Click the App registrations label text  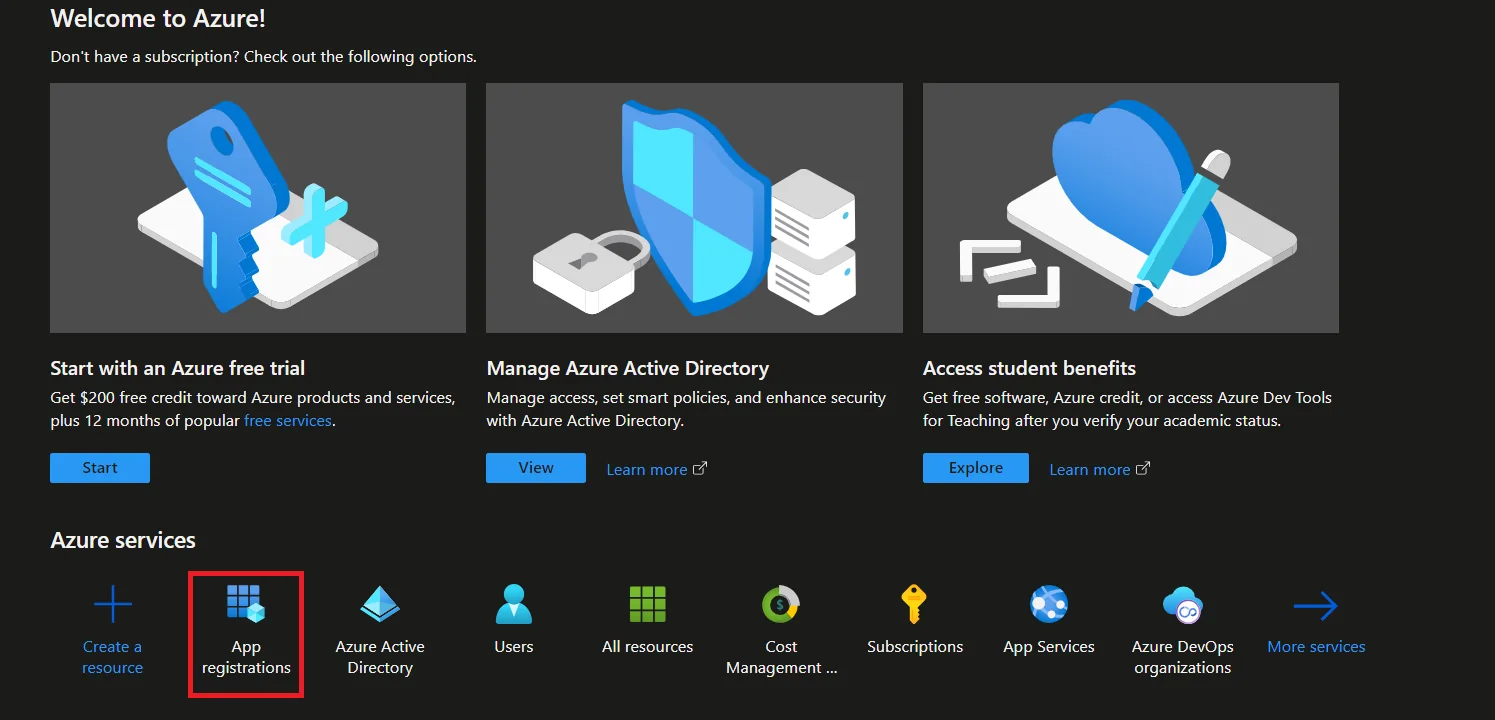pos(246,657)
